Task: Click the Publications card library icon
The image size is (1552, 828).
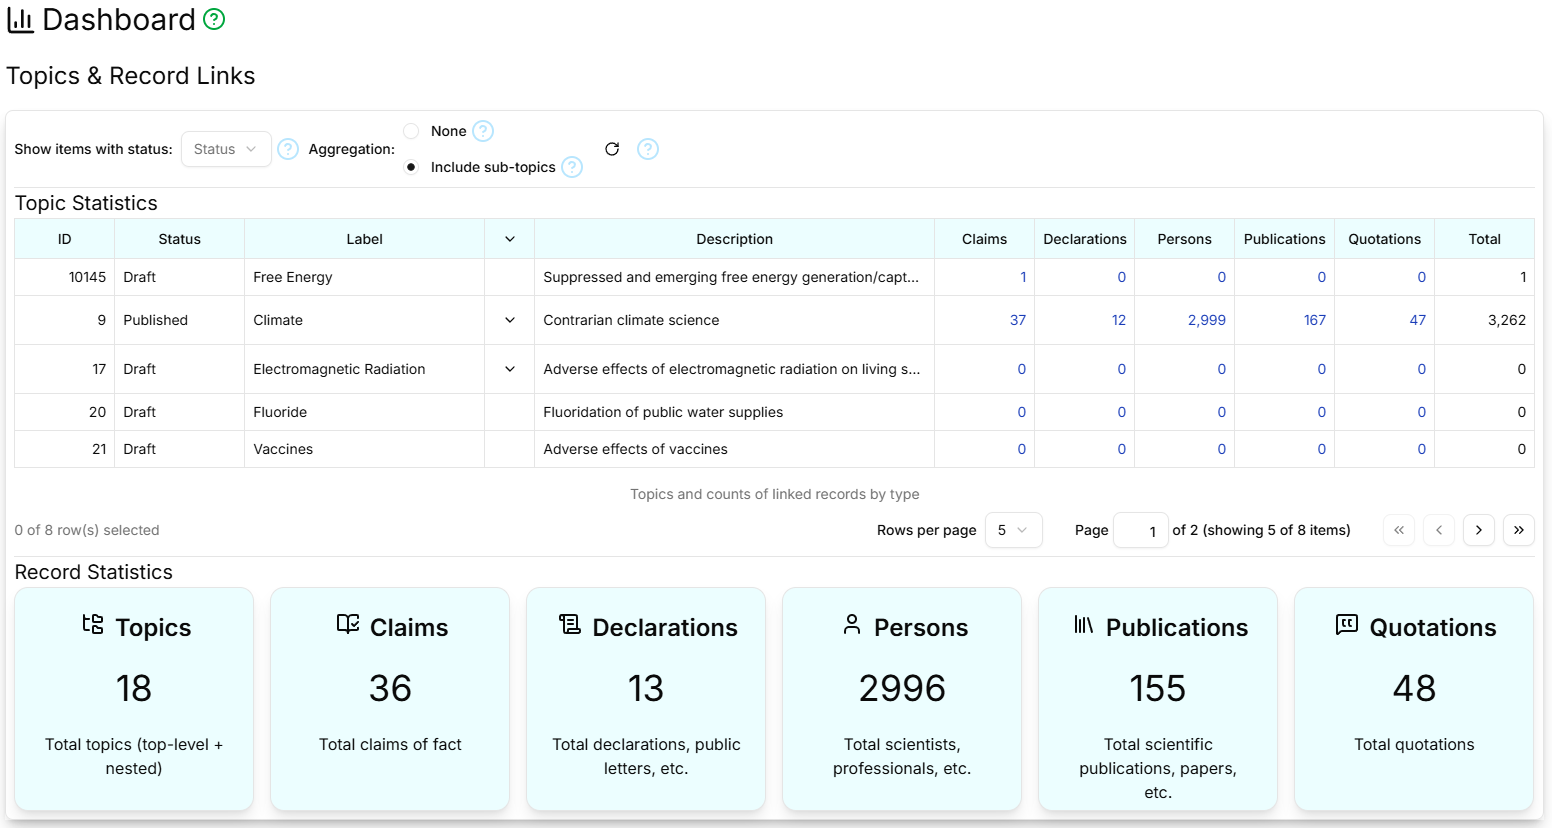Action: [x=1084, y=625]
